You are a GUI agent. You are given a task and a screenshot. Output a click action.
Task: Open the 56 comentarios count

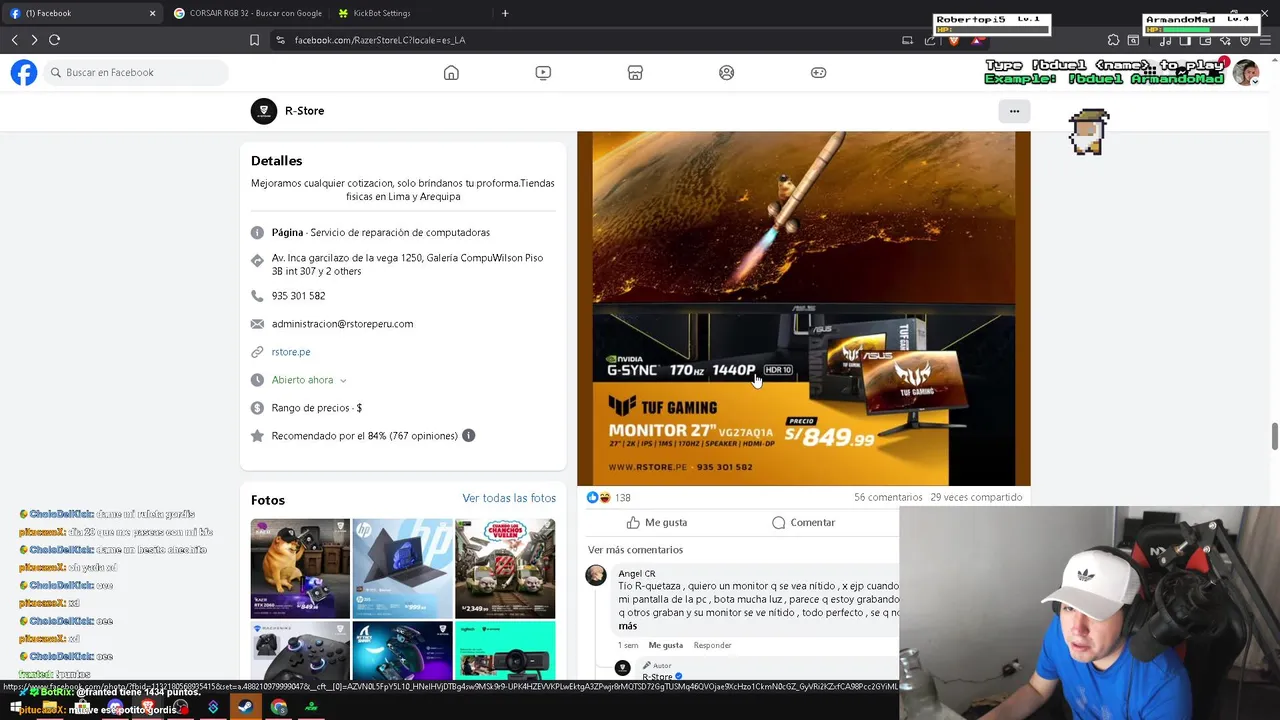888,497
